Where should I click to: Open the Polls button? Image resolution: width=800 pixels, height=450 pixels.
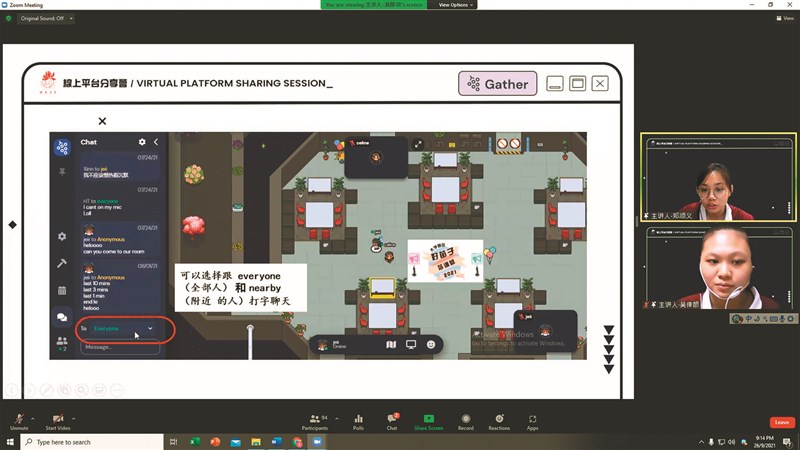359,421
